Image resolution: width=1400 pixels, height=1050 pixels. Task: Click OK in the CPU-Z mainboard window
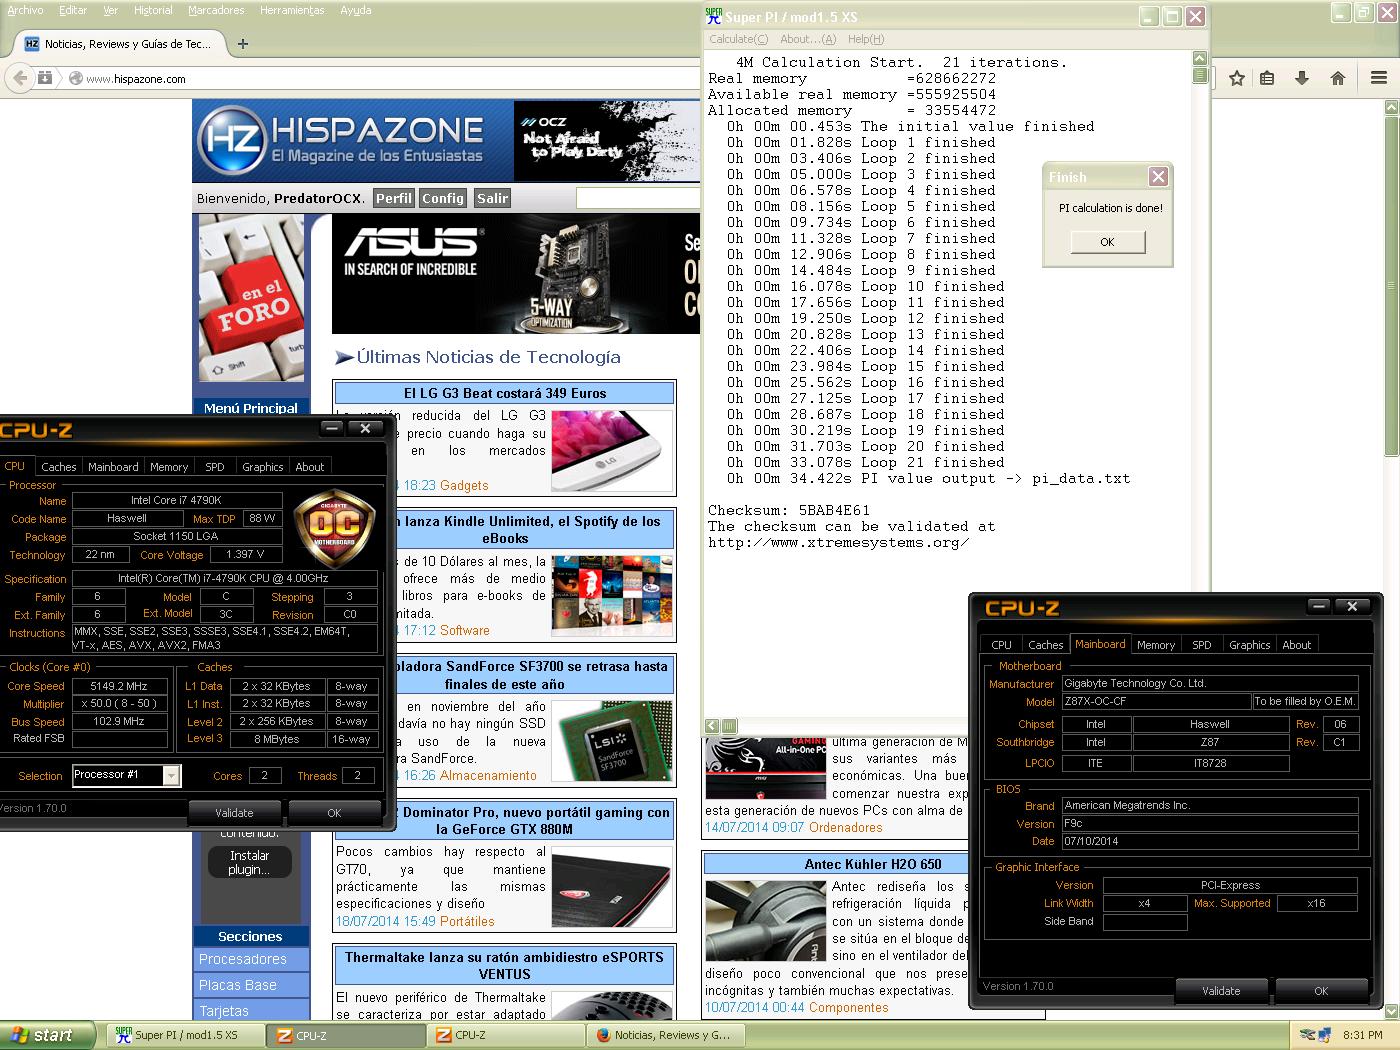tap(1321, 991)
